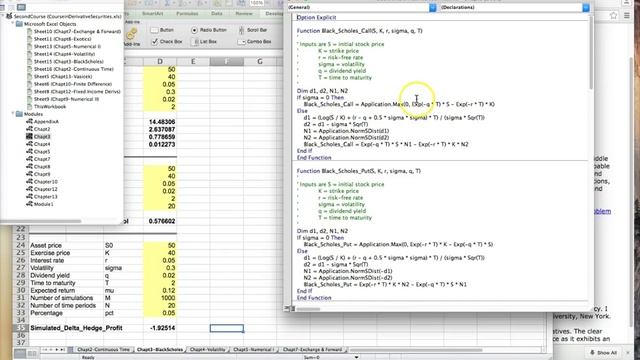Click Sheet8 (Chapt12-Fixed Income Derivs) sheet icon
Screen dimensions: 640x360
[29, 91]
